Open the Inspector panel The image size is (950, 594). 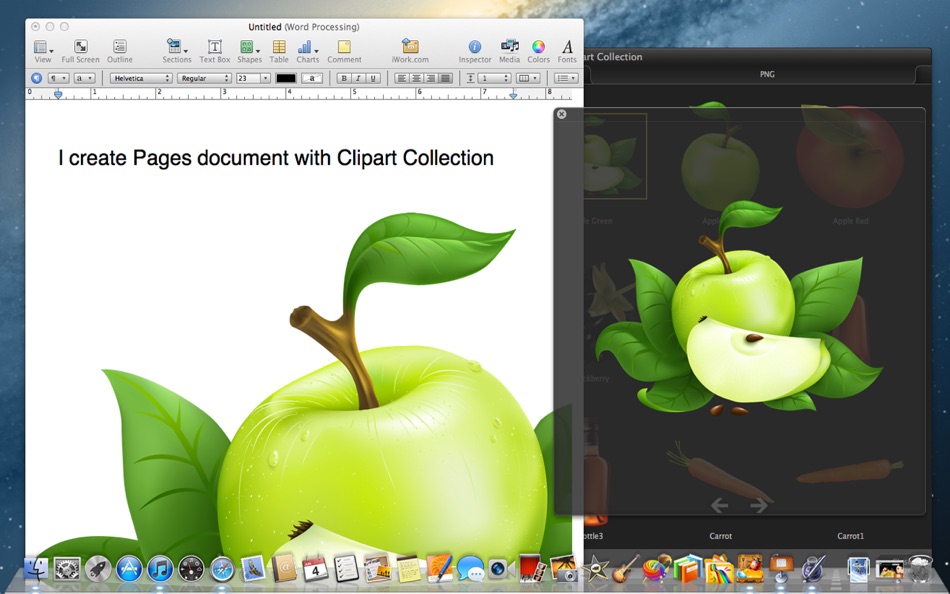[475, 51]
